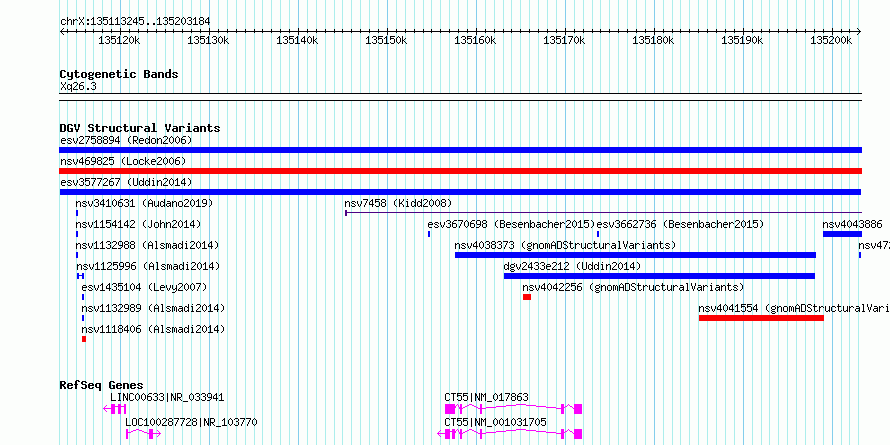Viewport: 890px width, 445px height.
Task: Open esv3670698 (Besenbacher2015) label
Action: pyautogui.click(x=511, y=224)
